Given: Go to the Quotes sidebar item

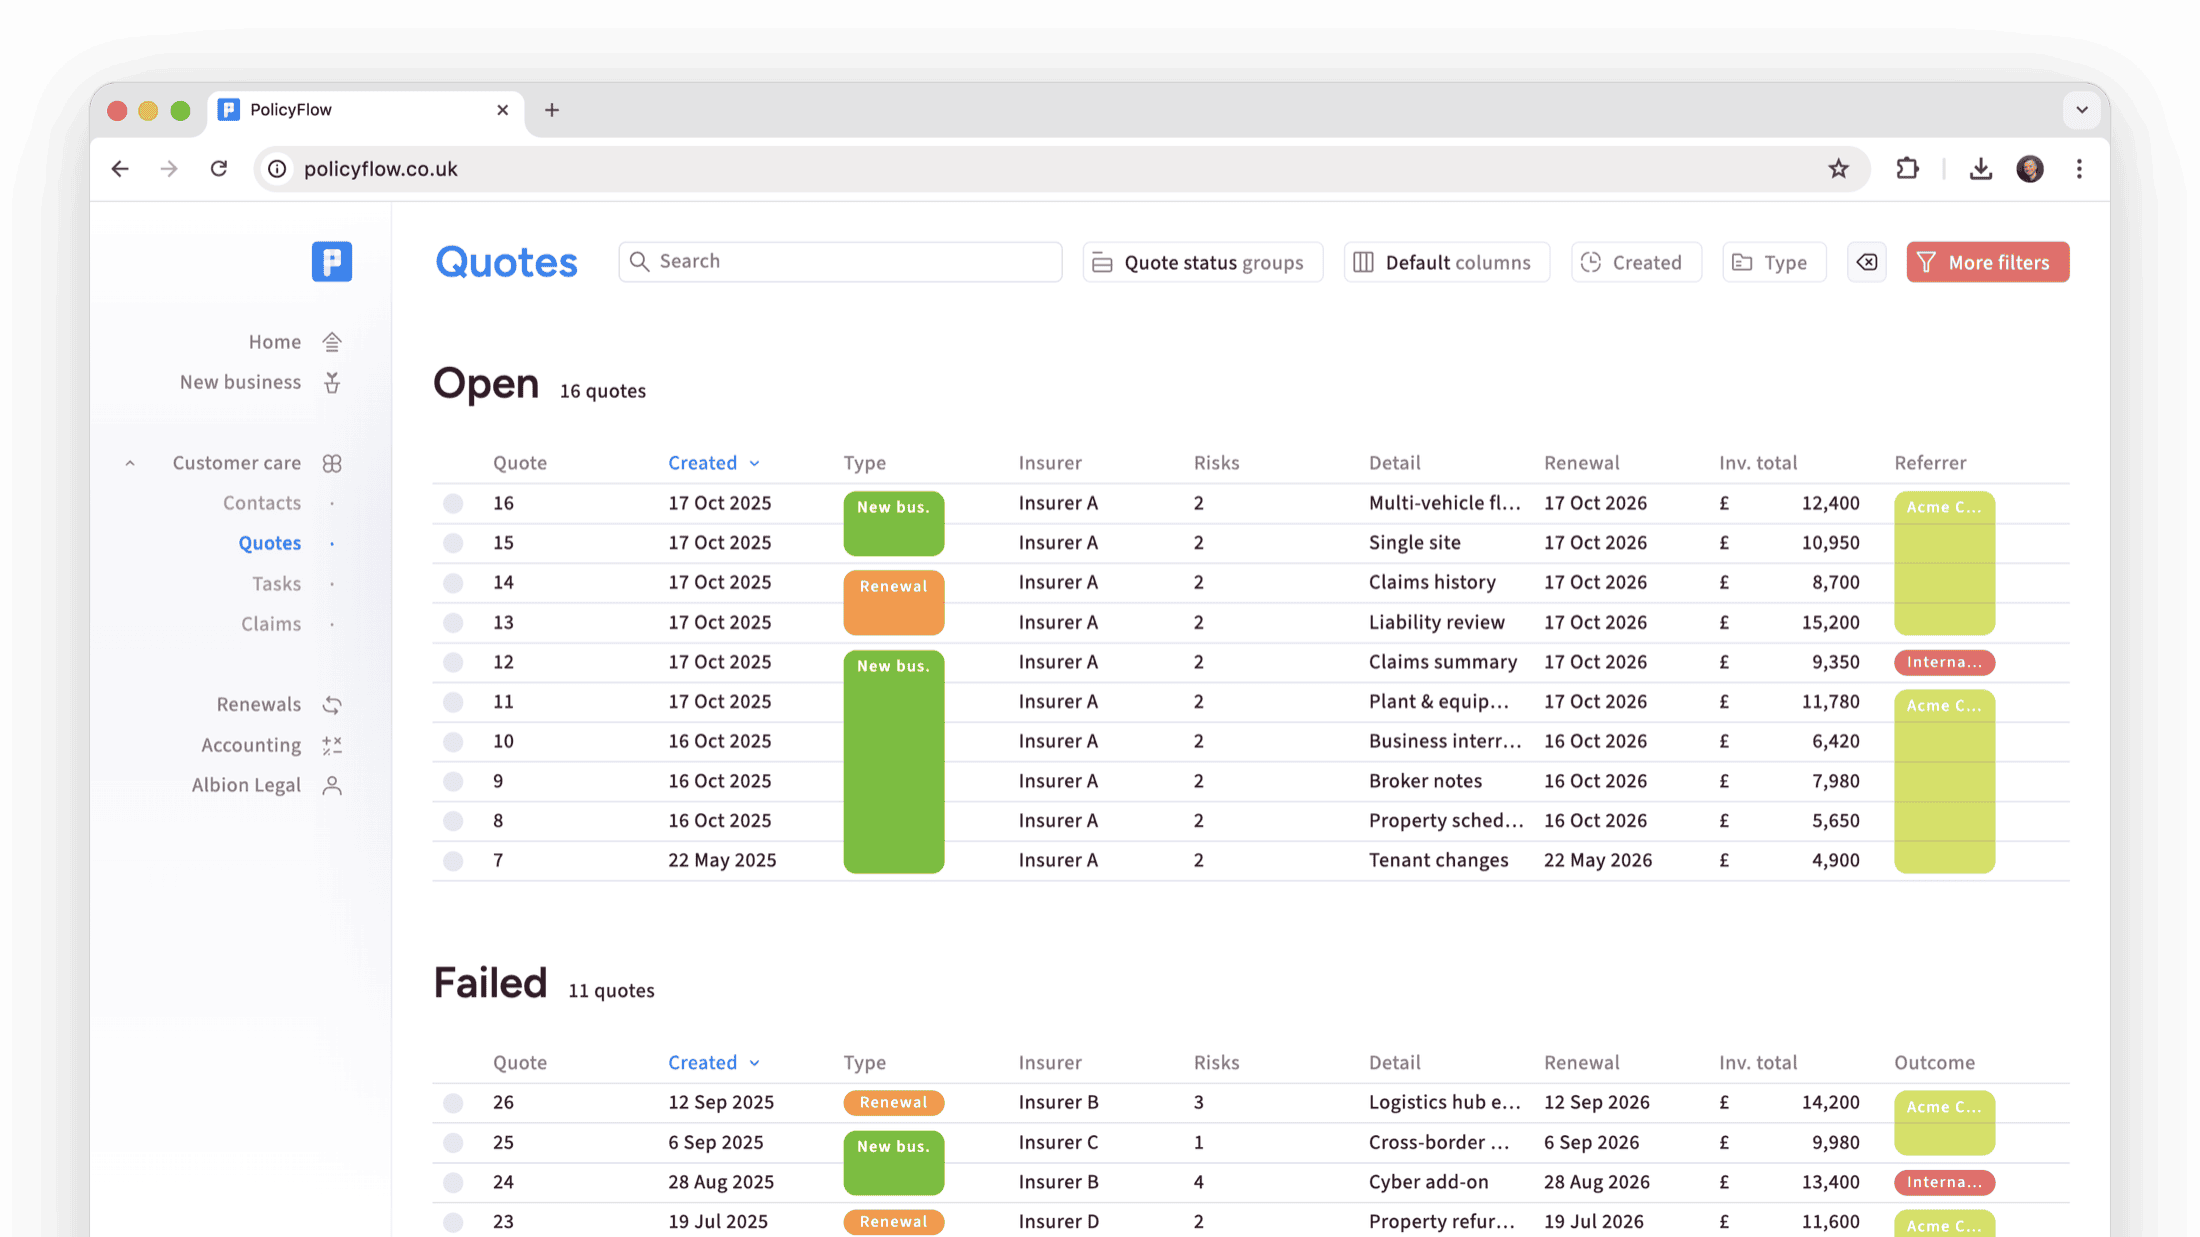Looking at the screenshot, I should click(269, 543).
